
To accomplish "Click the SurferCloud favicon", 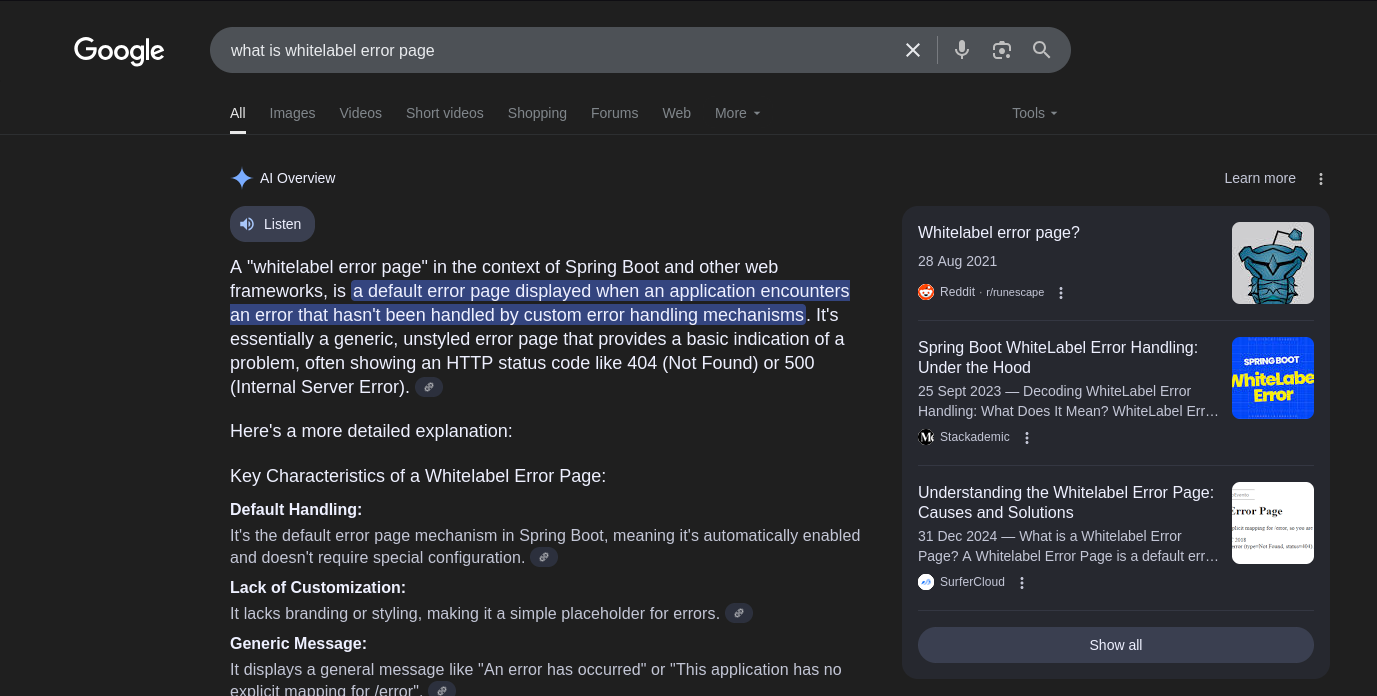I will click(x=926, y=582).
